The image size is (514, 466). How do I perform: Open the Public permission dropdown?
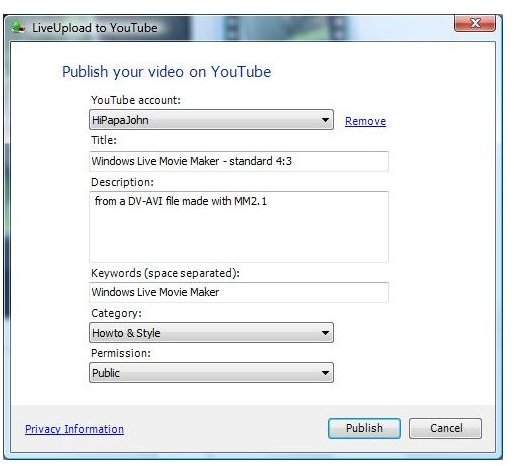[211, 373]
